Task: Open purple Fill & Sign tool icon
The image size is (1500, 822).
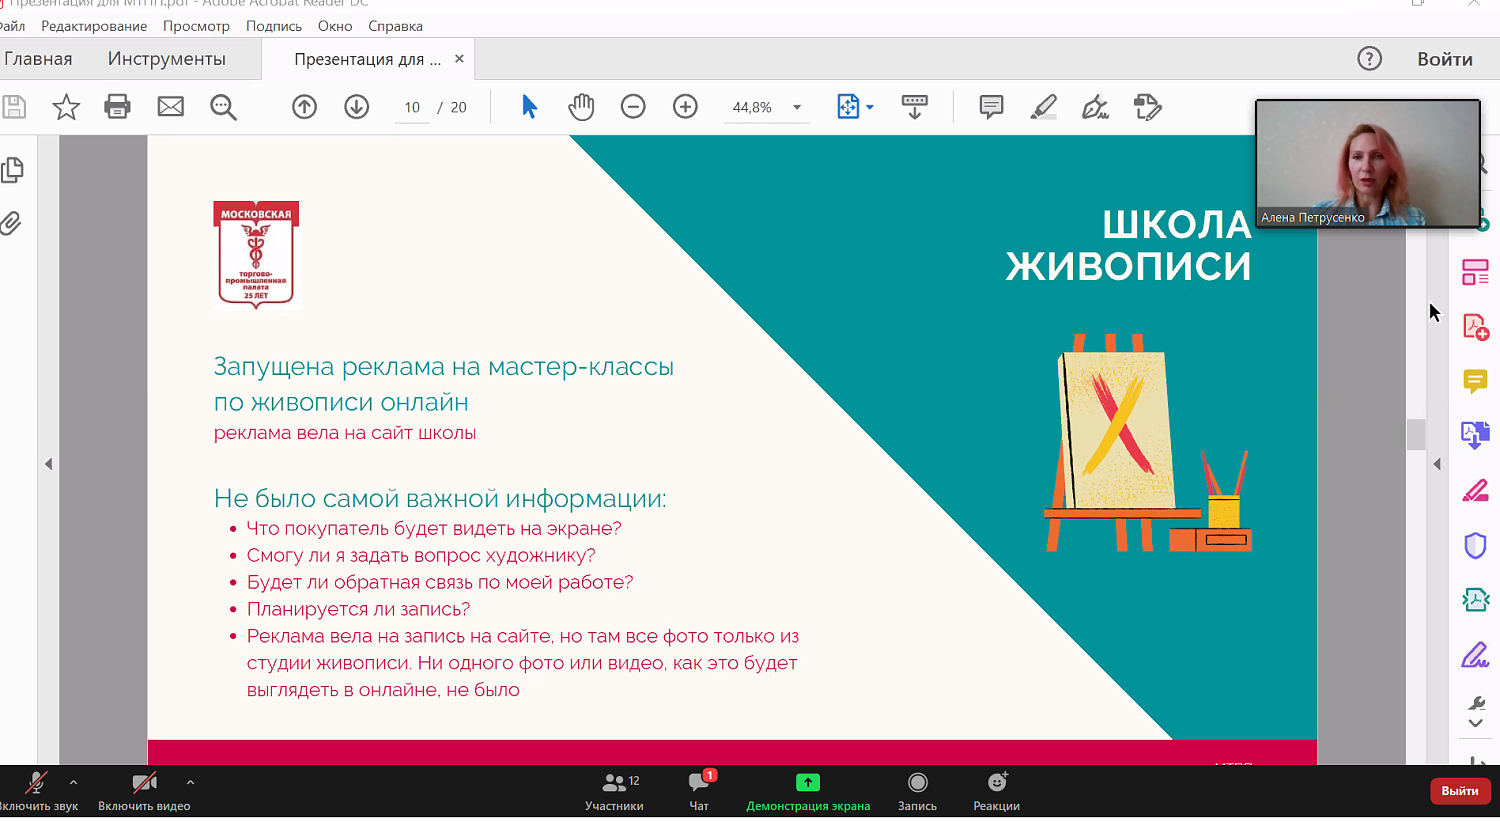Action: pyautogui.click(x=1475, y=655)
